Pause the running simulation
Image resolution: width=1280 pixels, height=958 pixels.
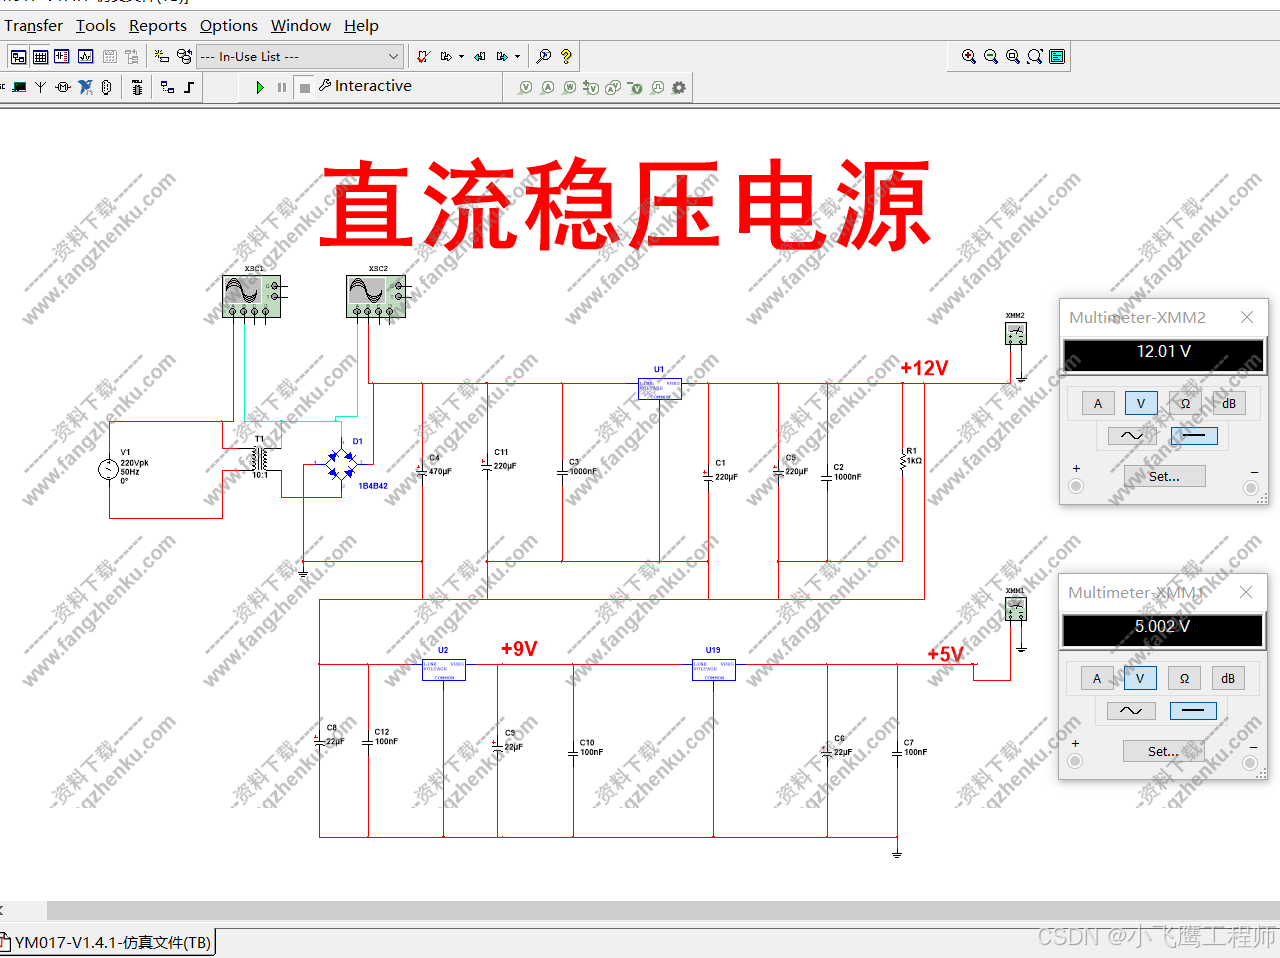tap(281, 87)
